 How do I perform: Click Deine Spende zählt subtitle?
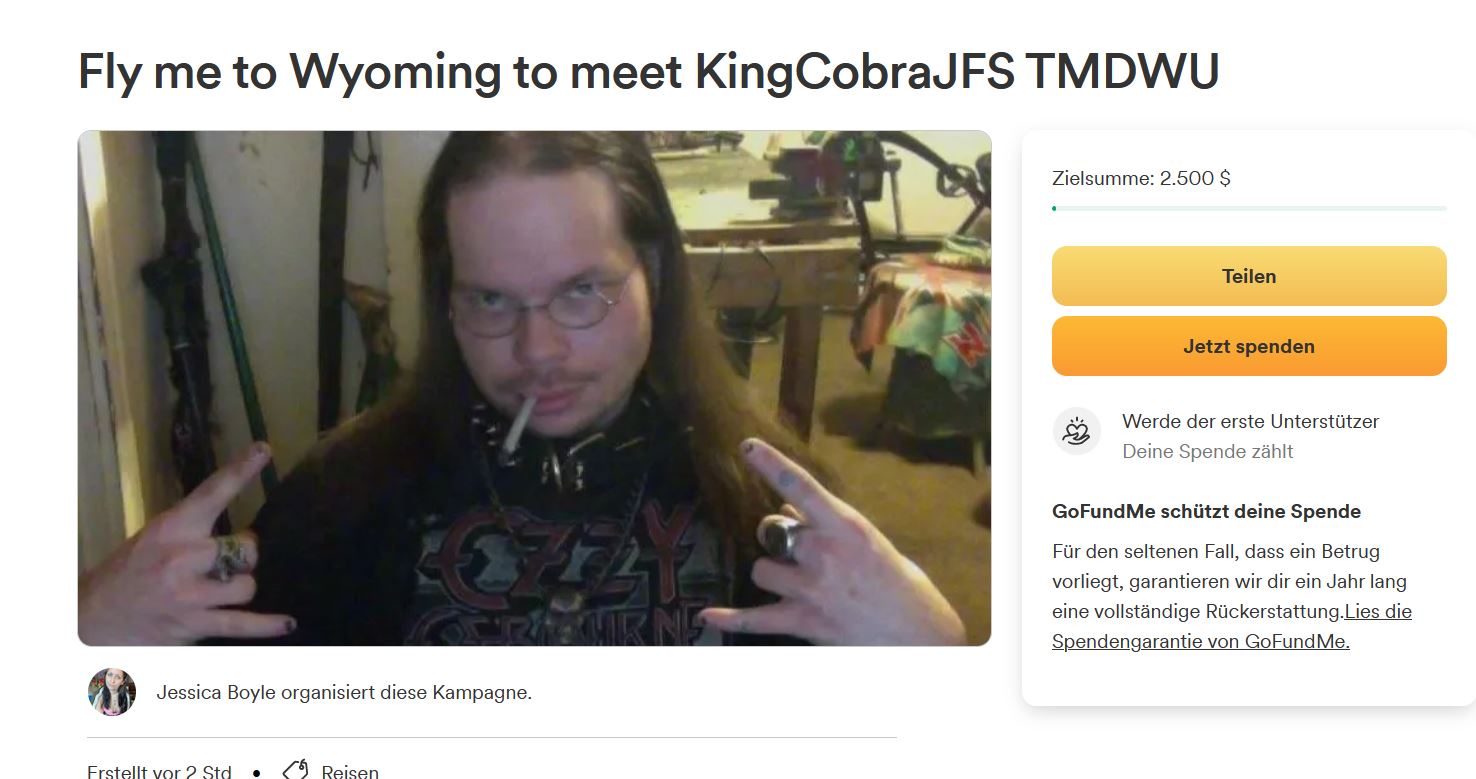tap(1207, 451)
